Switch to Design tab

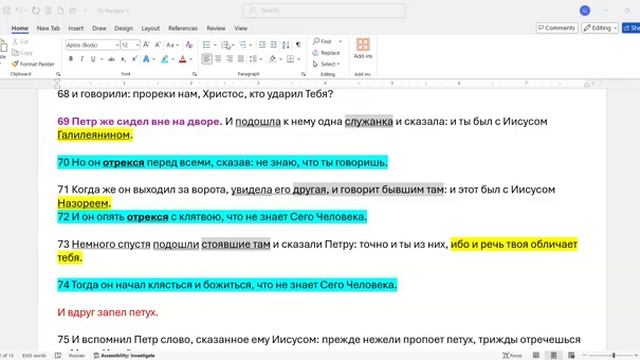point(124,28)
